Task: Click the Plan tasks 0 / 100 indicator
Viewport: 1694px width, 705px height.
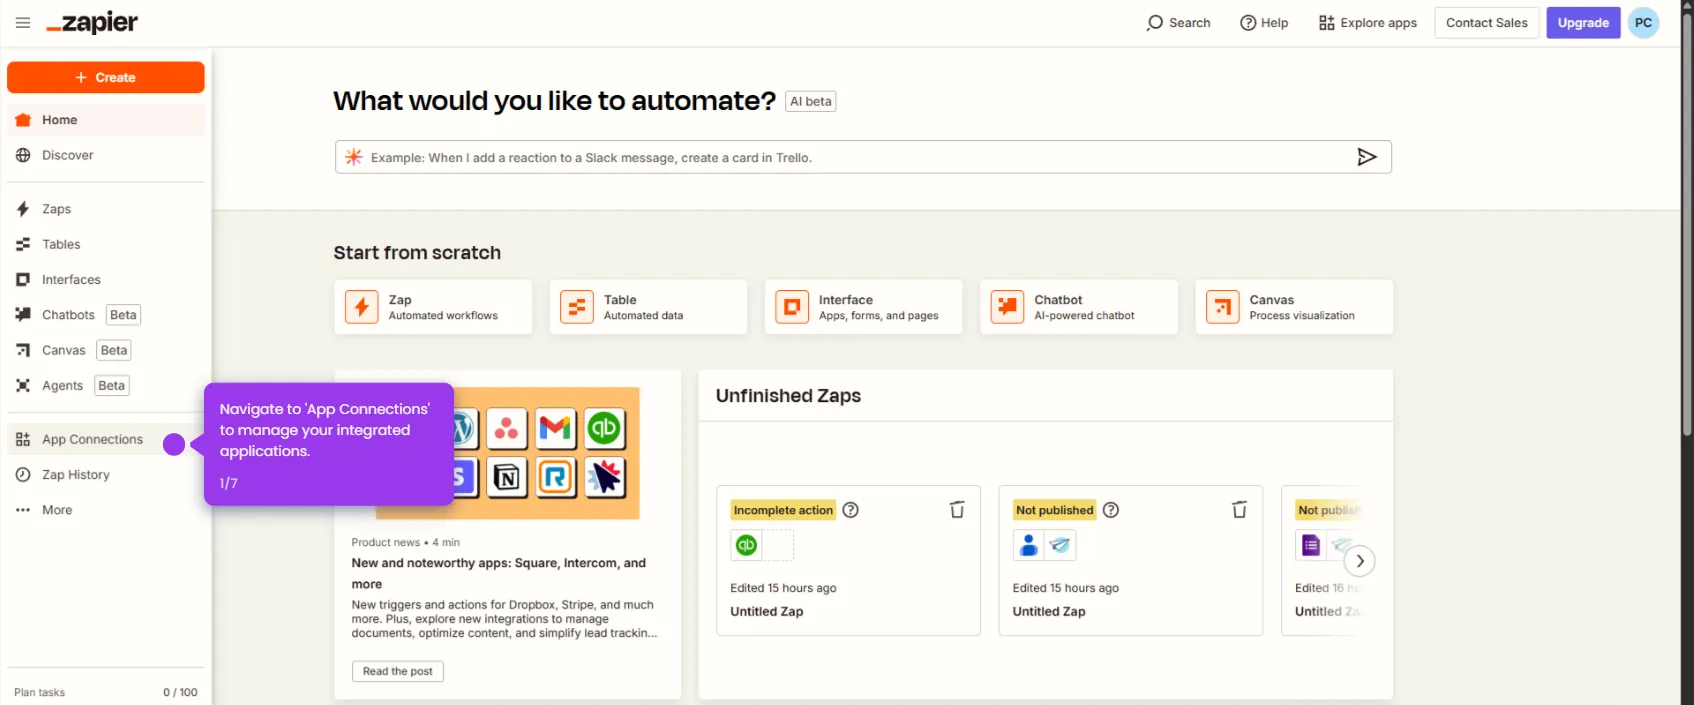Action: (106, 692)
